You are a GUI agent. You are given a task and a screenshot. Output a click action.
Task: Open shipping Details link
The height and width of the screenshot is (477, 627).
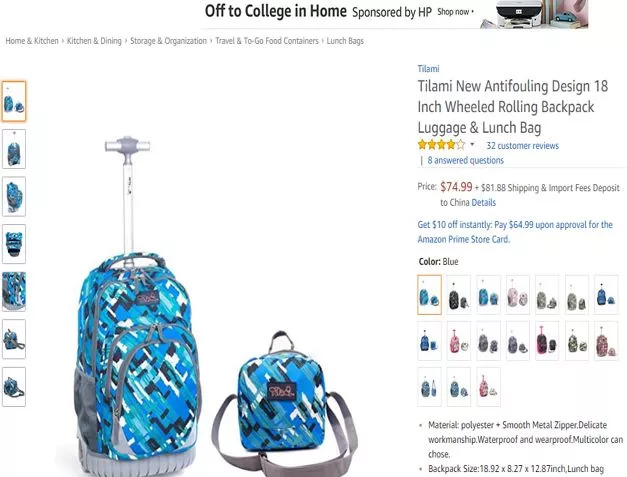click(x=483, y=202)
